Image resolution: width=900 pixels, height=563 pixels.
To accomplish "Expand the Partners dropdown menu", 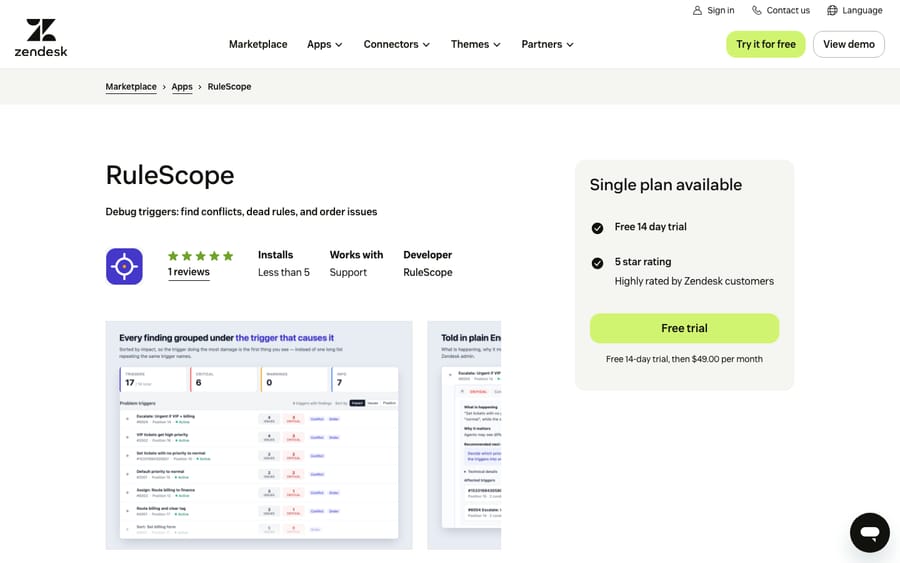I will [x=548, y=44].
